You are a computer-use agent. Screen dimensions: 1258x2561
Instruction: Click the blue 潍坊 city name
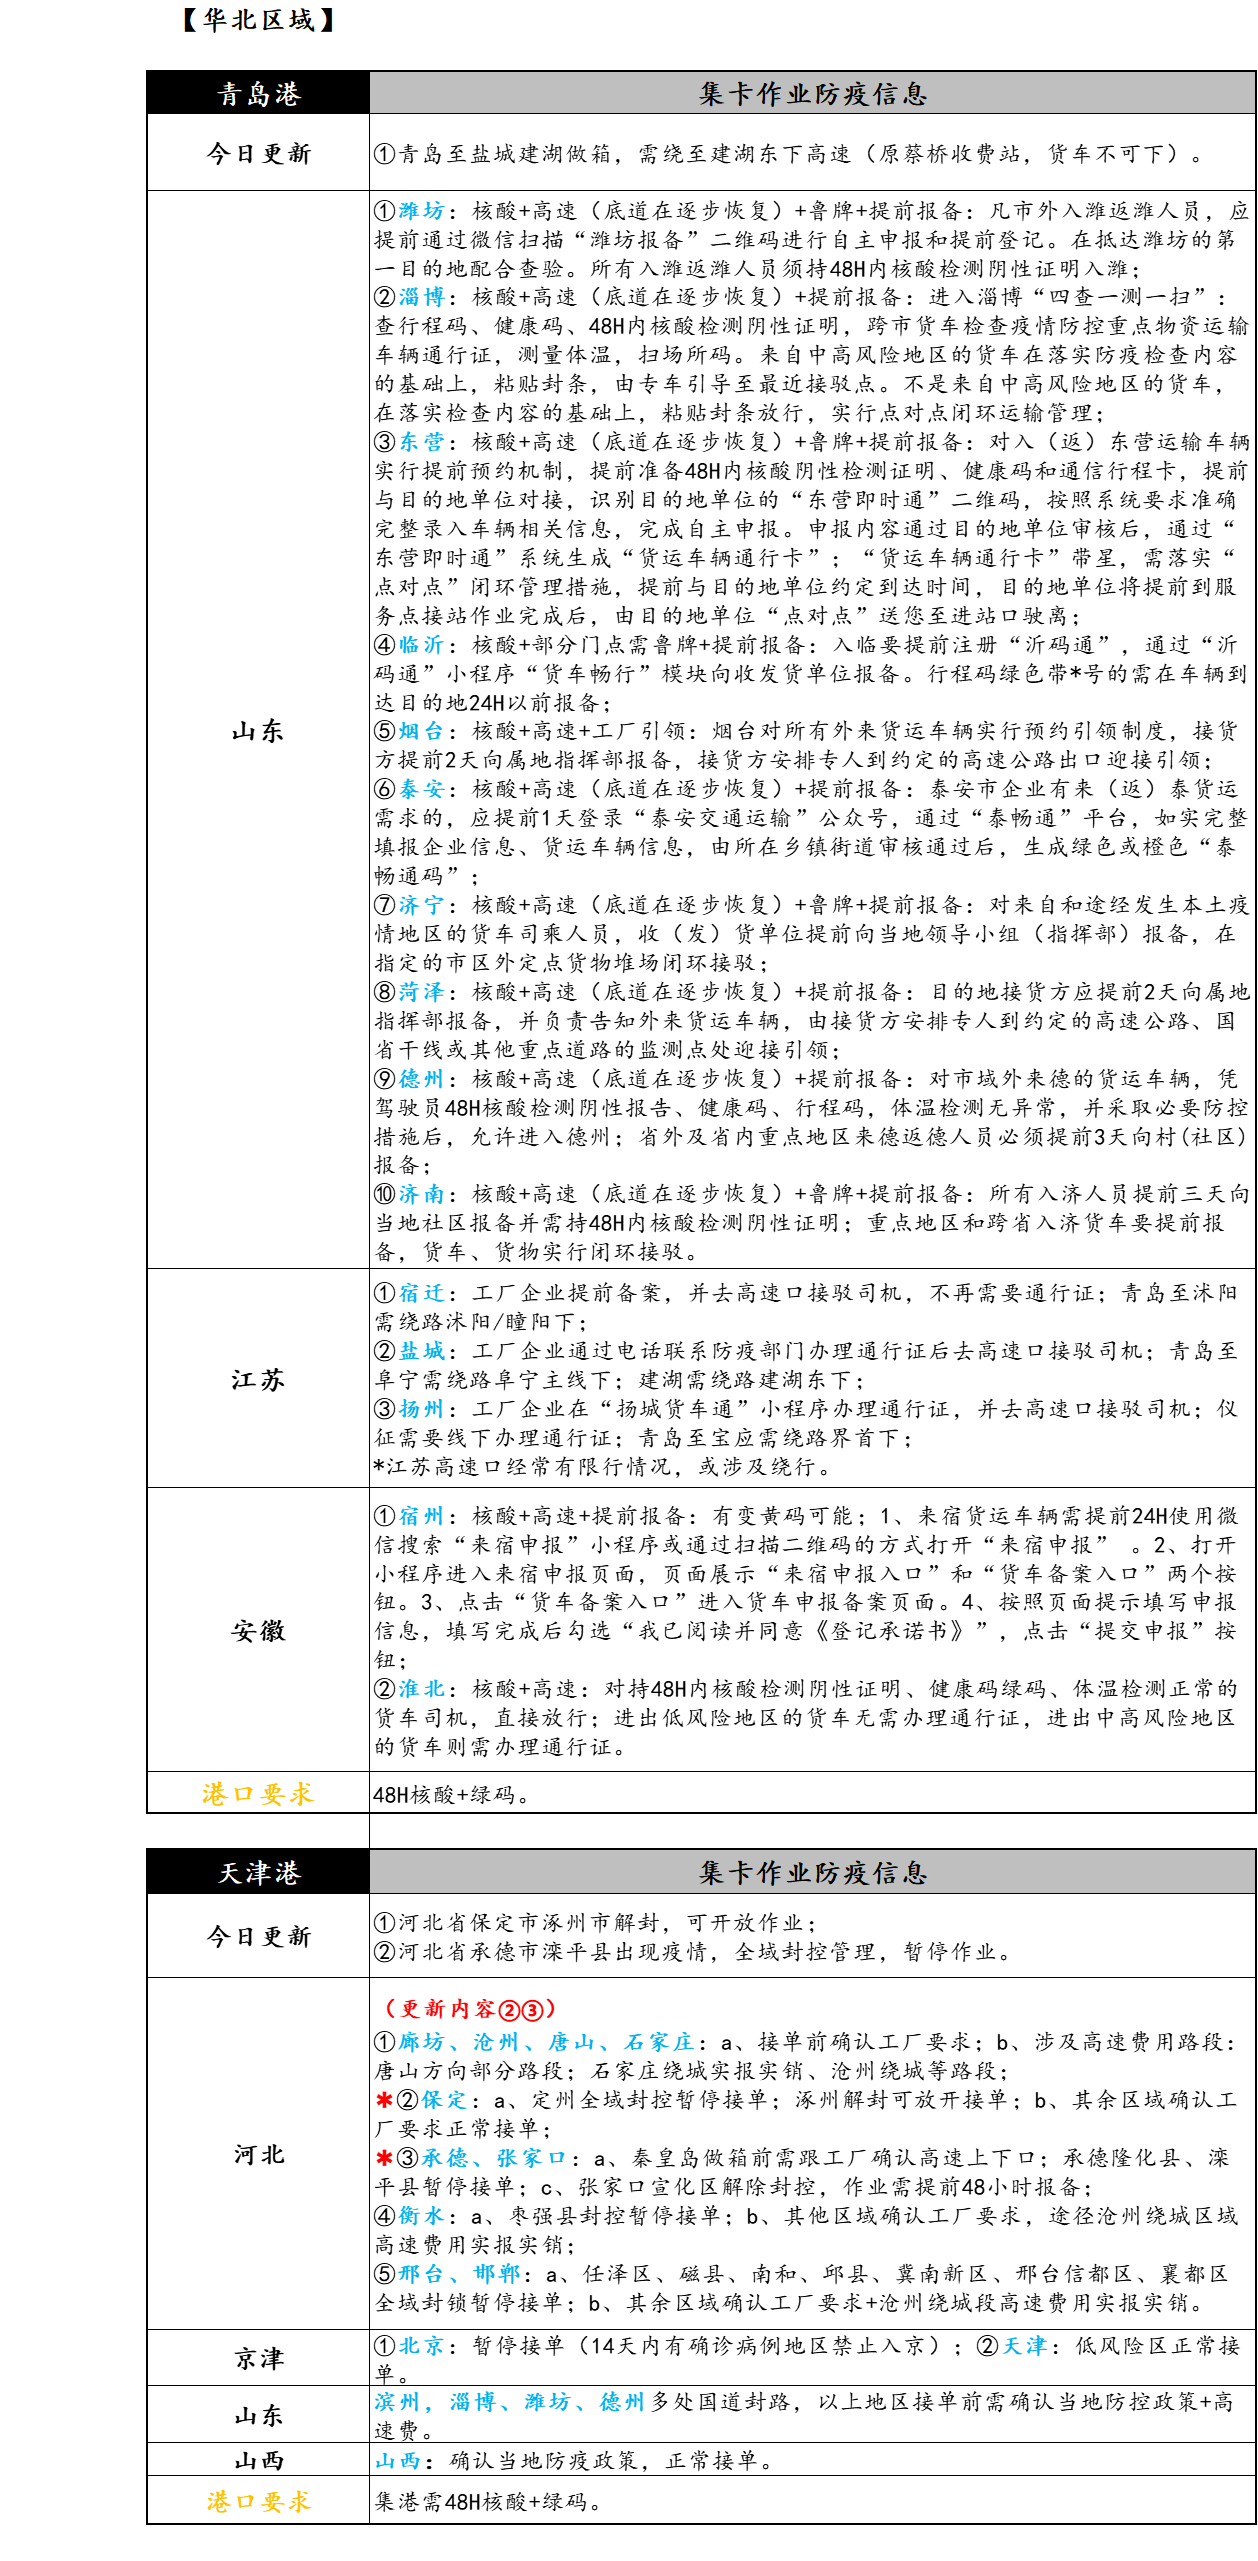tap(421, 210)
